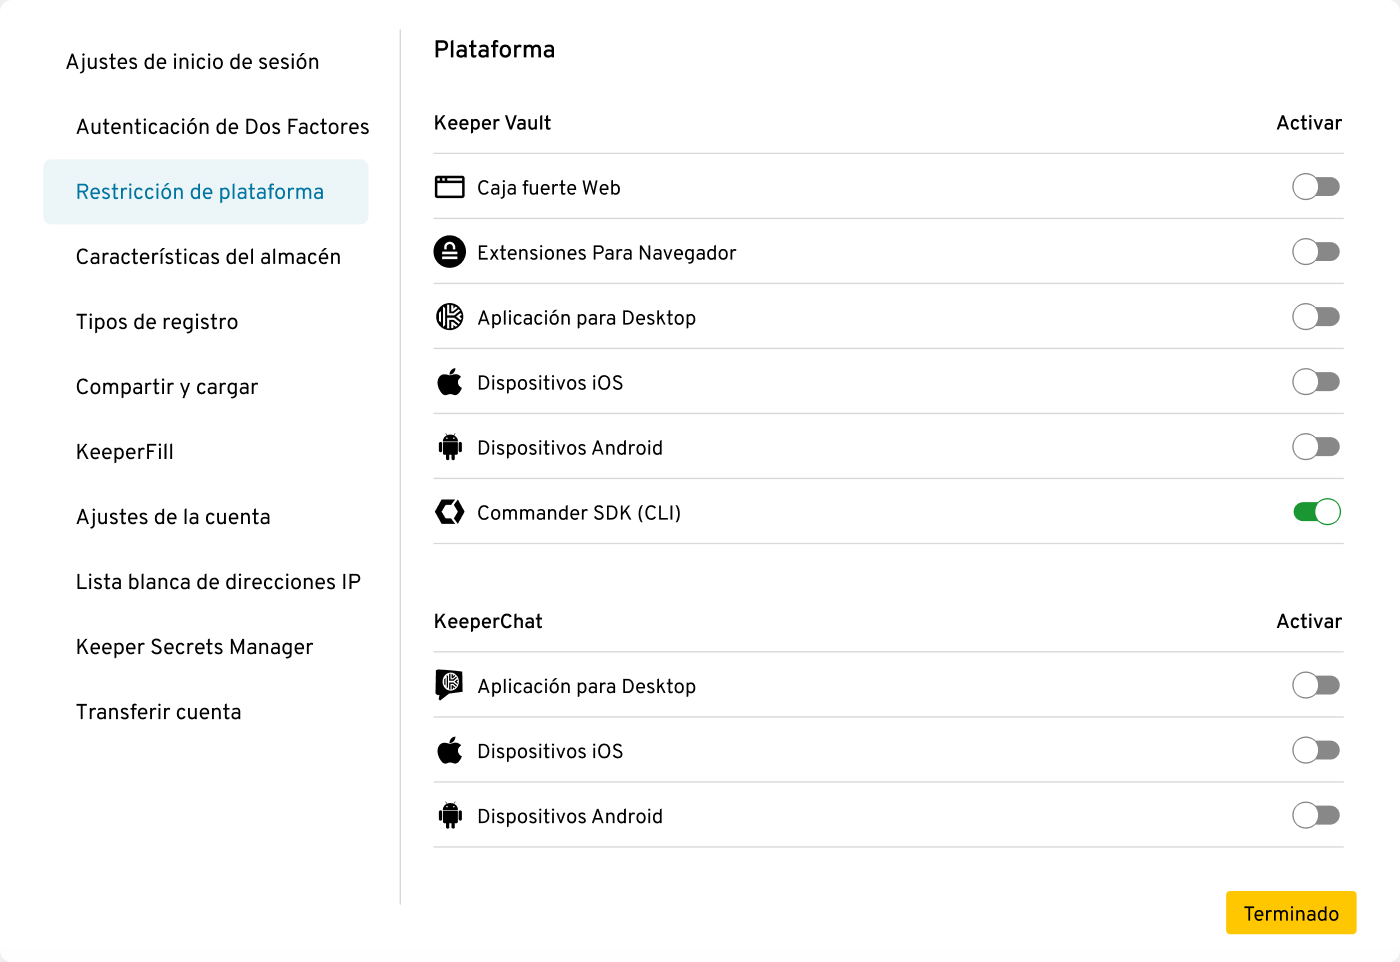The height and width of the screenshot is (962, 1400).
Task: Enable Keeper Vault Dispositivos iOS toggle
Action: (x=1316, y=382)
